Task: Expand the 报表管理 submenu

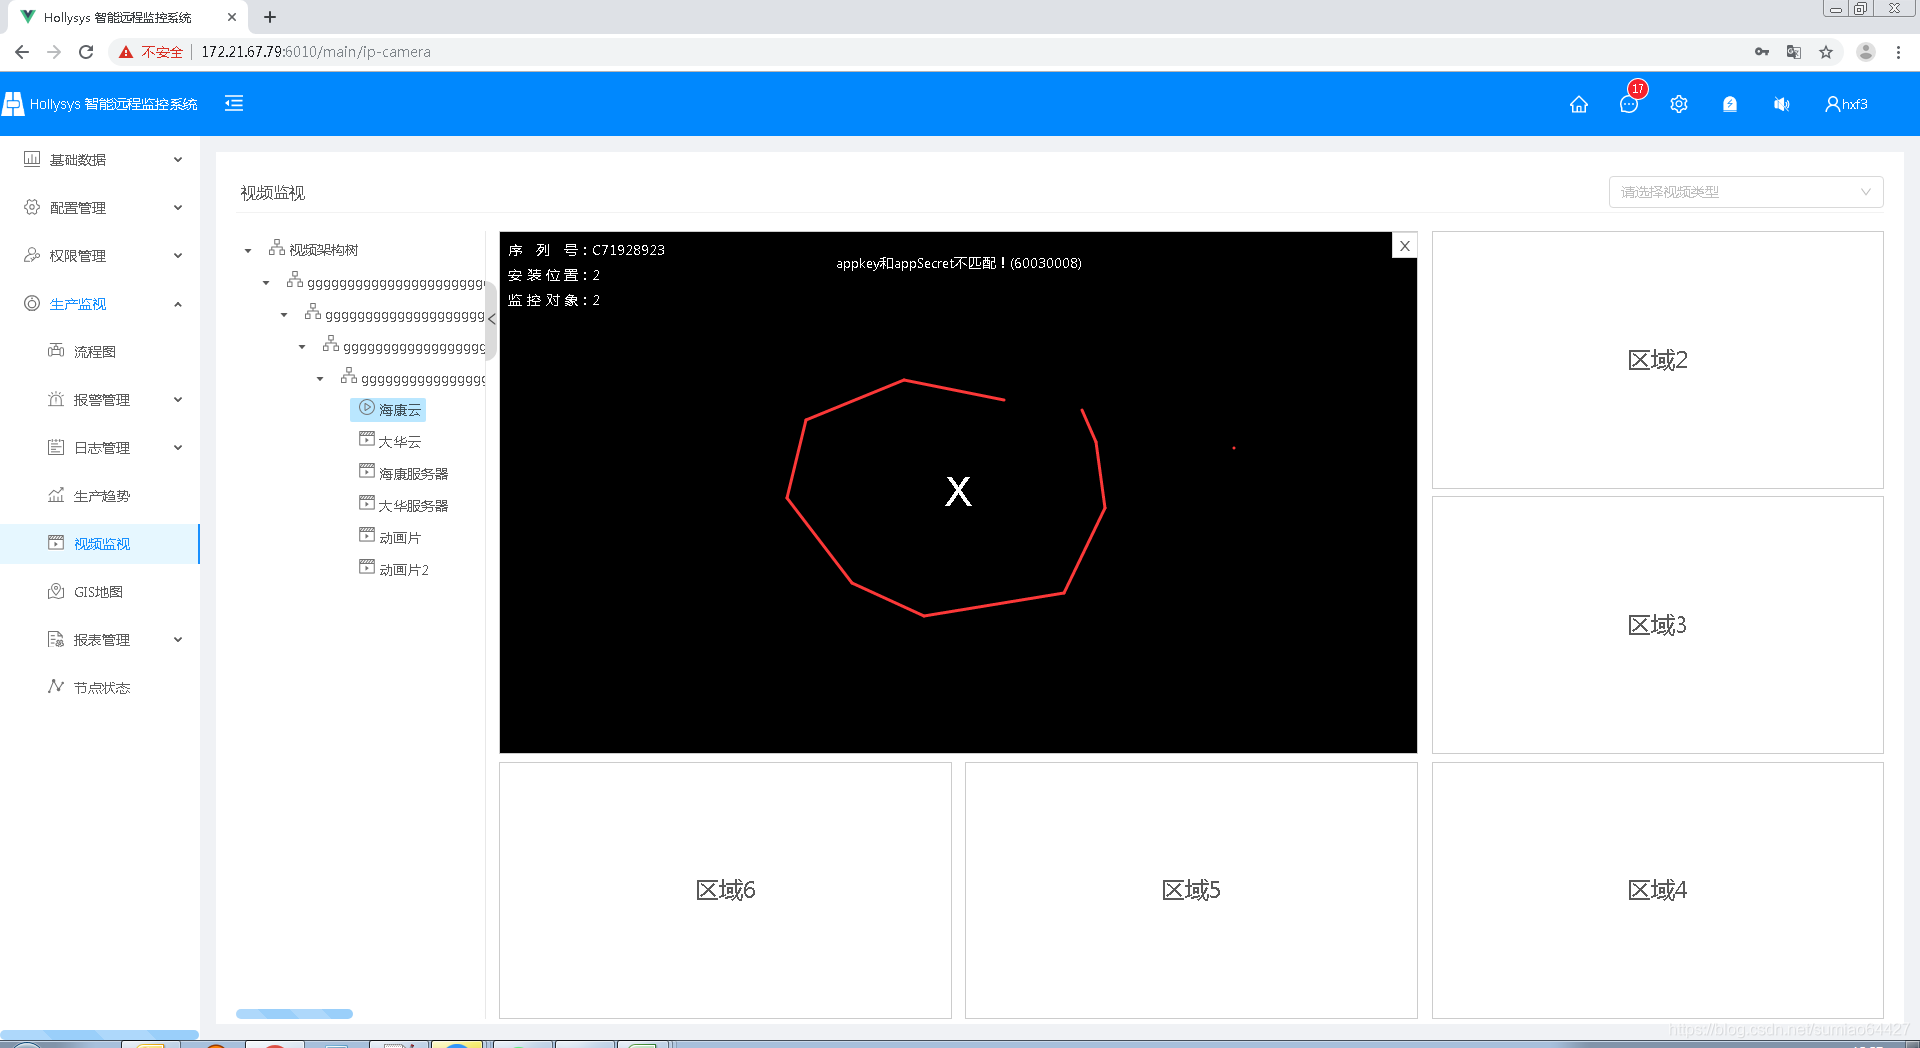Action: tap(100, 640)
